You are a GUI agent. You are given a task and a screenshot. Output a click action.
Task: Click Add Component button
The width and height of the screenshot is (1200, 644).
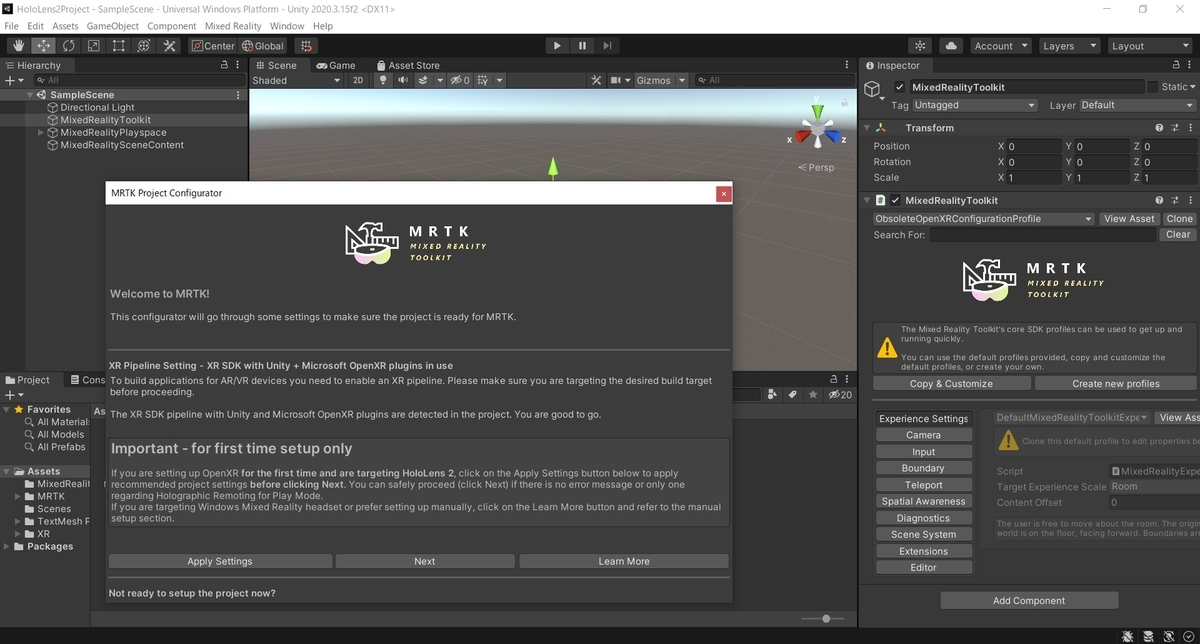pos(1029,600)
